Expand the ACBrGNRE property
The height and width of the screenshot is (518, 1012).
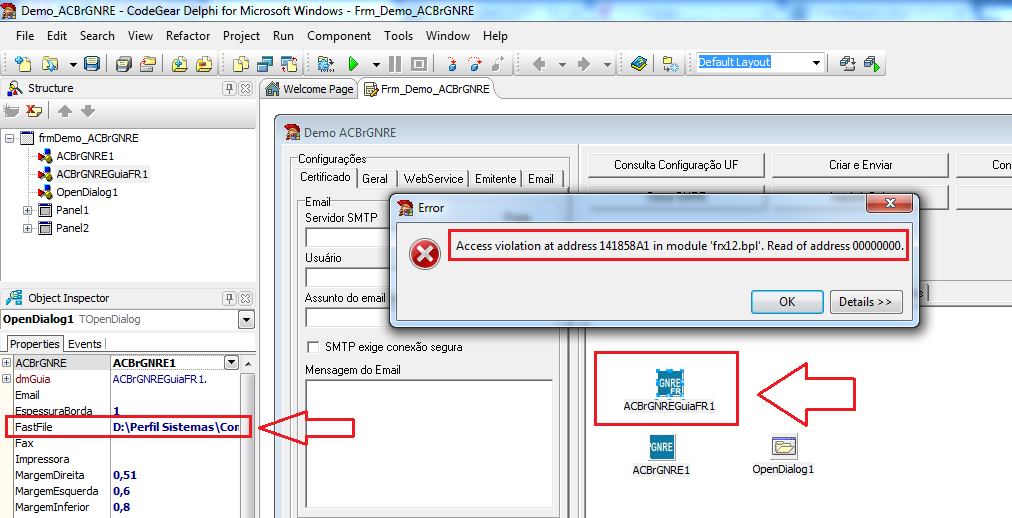click(x=6, y=363)
